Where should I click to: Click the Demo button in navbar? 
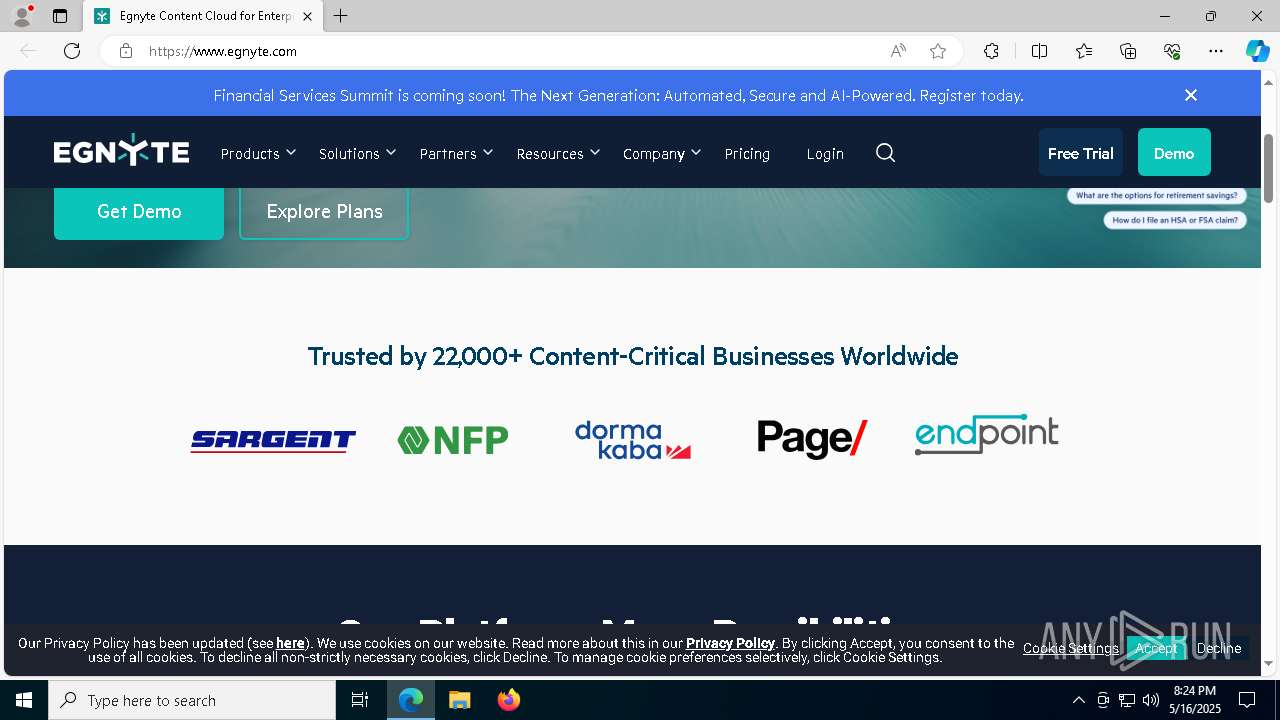click(x=1174, y=153)
